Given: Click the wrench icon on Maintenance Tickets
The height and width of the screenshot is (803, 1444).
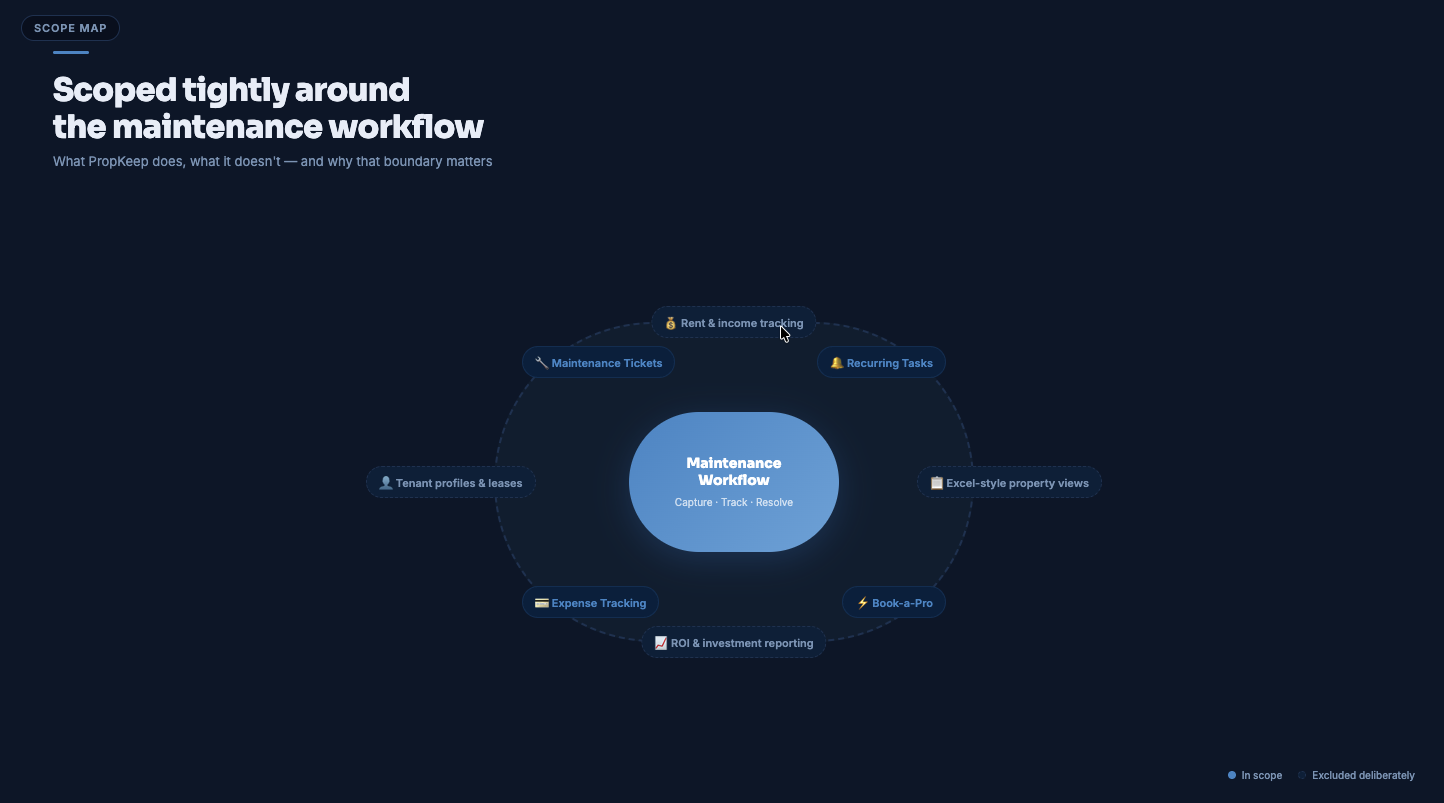Looking at the screenshot, I should pos(541,362).
